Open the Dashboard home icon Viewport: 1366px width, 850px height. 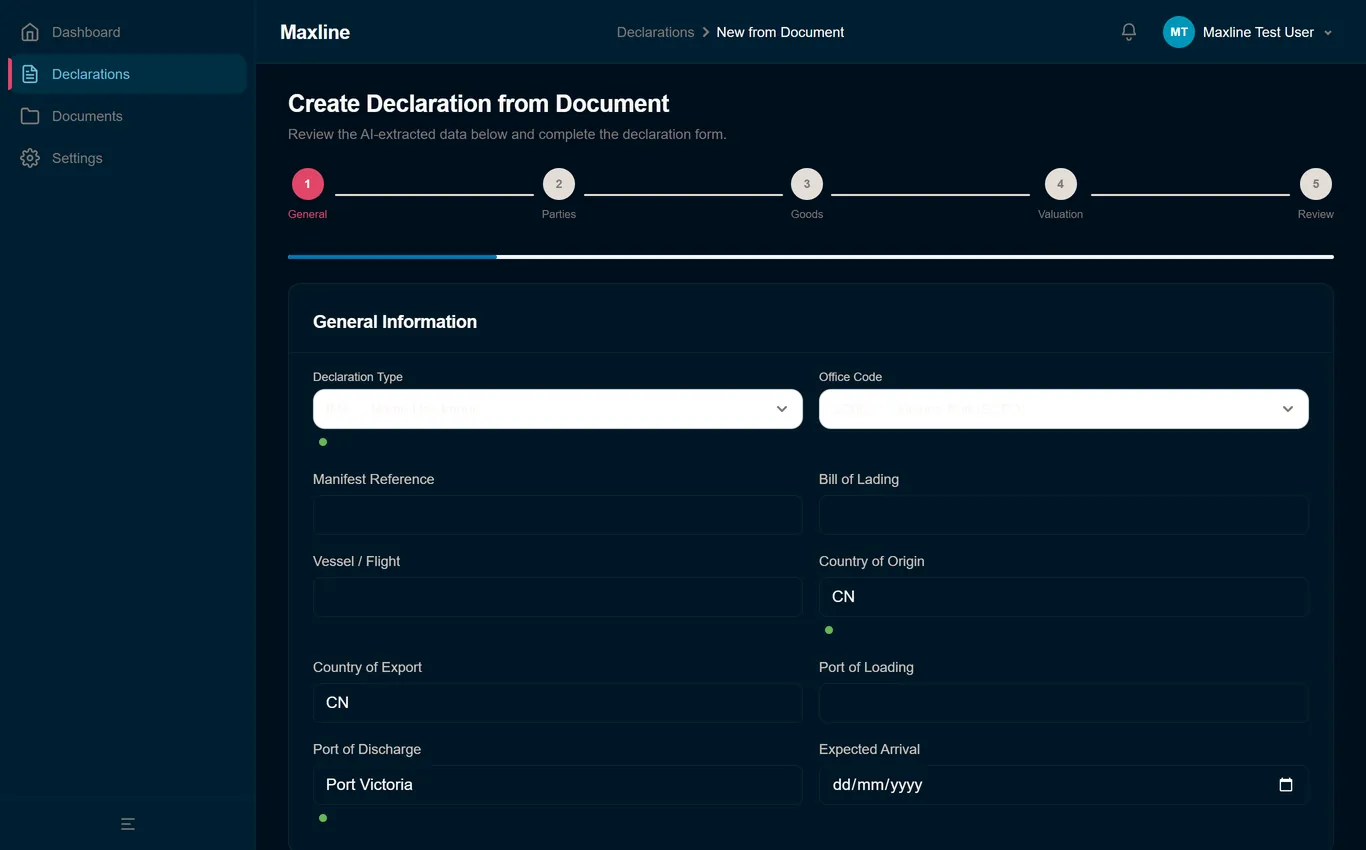click(x=30, y=32)
